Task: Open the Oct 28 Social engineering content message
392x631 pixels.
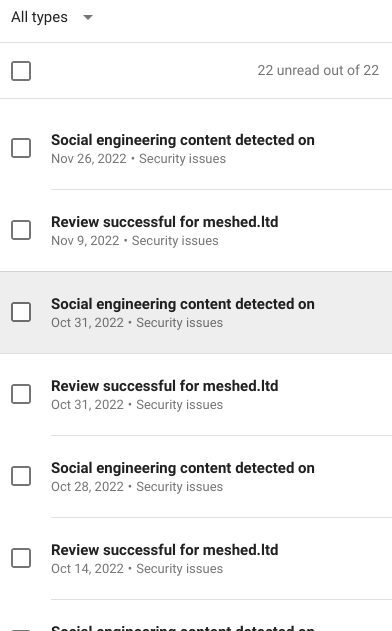Action: [183, 468]
